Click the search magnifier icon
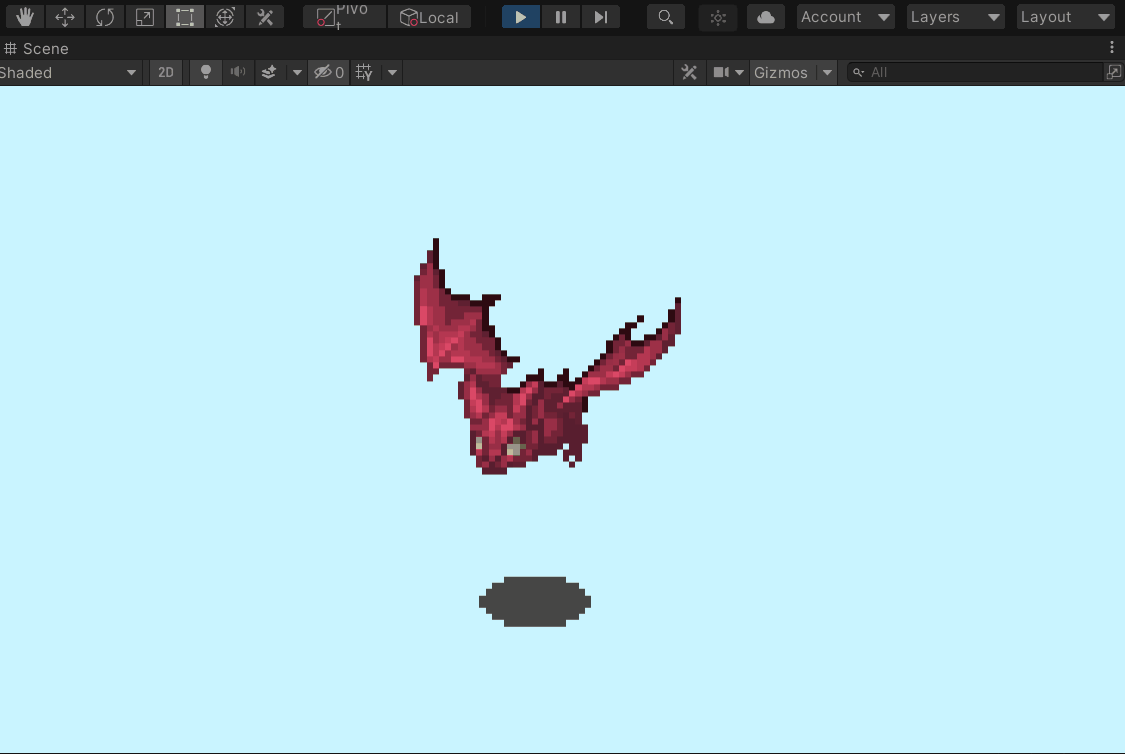This screenshot has height=754, width=1125. tap(666, 17)
